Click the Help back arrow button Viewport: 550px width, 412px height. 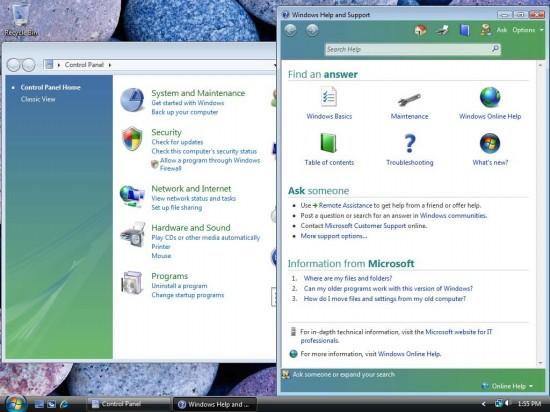point(290,31)
